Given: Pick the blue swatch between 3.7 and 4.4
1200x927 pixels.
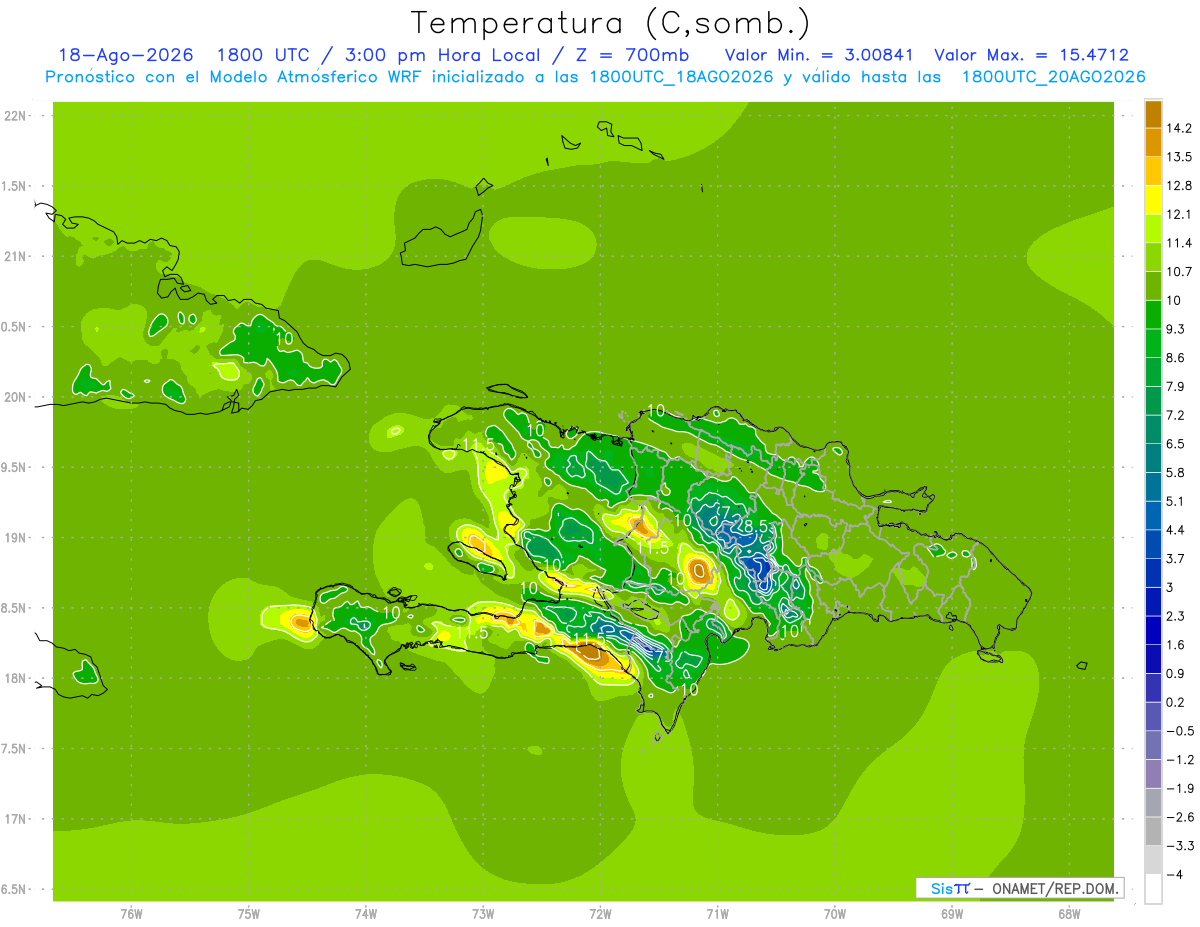Looking at the screenshot, I should click(1153, 544).
